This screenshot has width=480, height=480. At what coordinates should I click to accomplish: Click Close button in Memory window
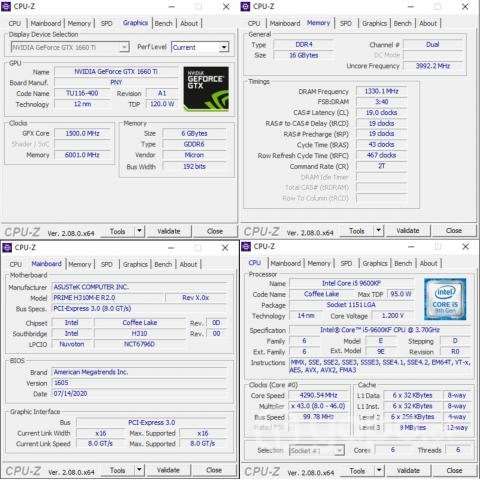coord(454,230)
